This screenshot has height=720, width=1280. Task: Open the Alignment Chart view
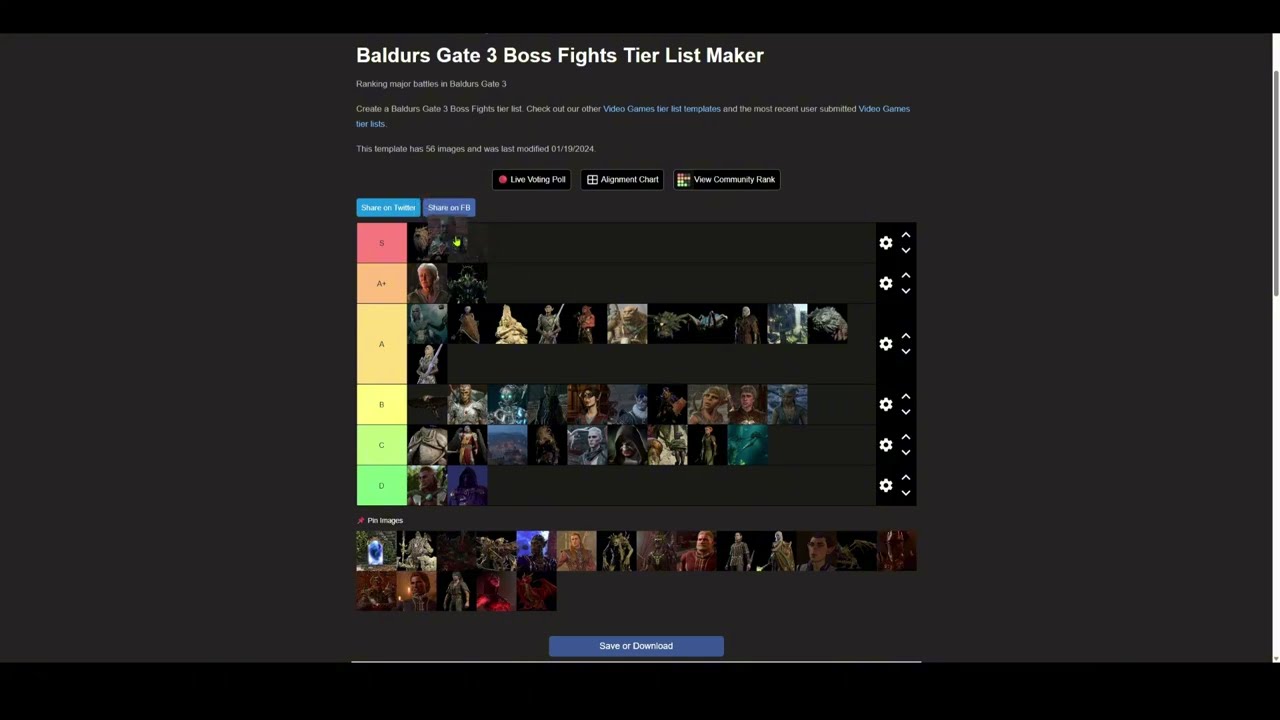[x=622, y=180]
